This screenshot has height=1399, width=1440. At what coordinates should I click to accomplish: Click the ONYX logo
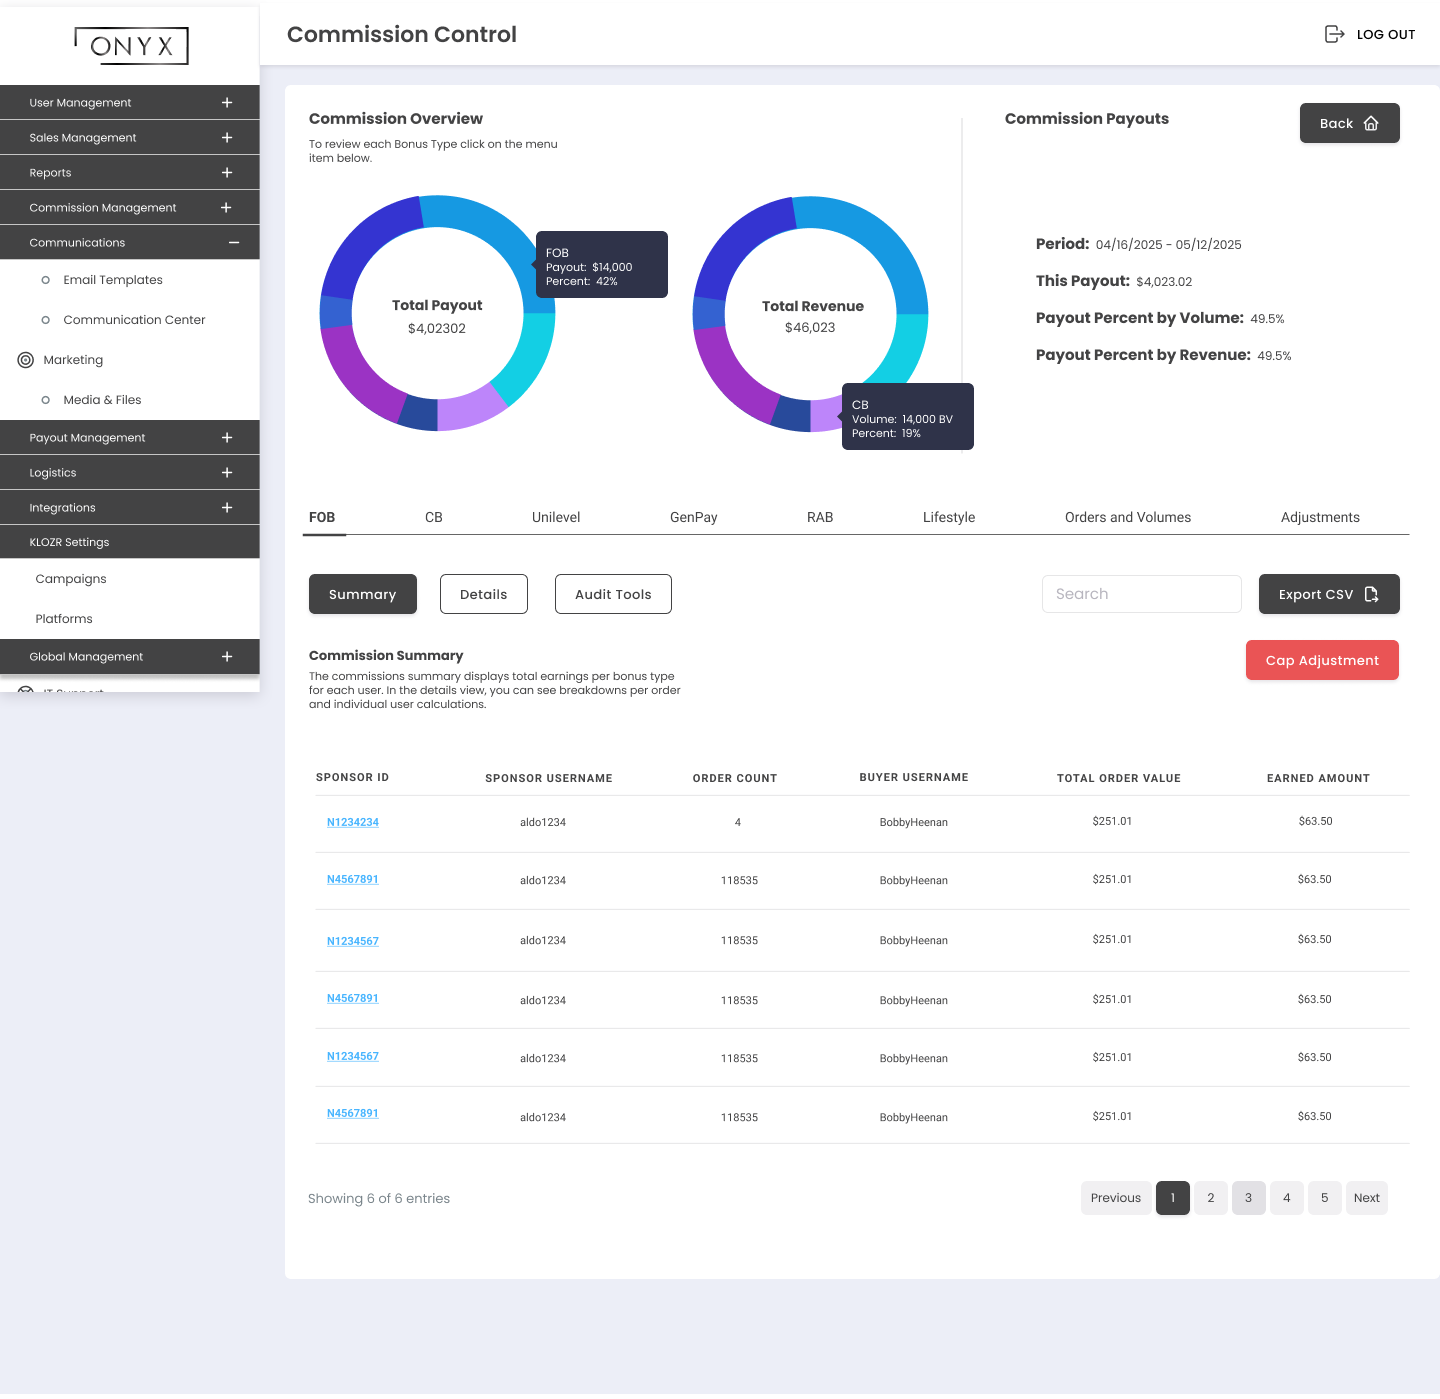[x=131, y=46]
